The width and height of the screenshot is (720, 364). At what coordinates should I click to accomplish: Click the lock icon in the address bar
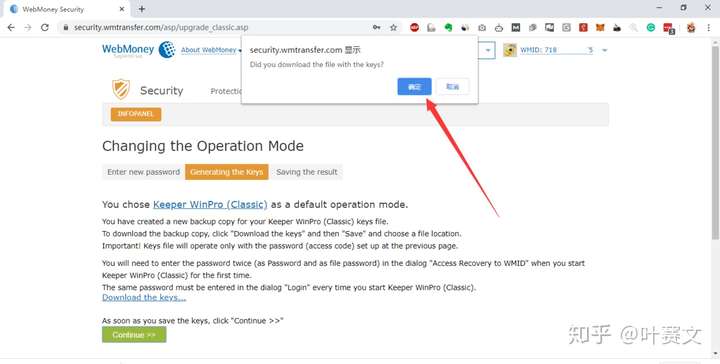coord(66,28)
